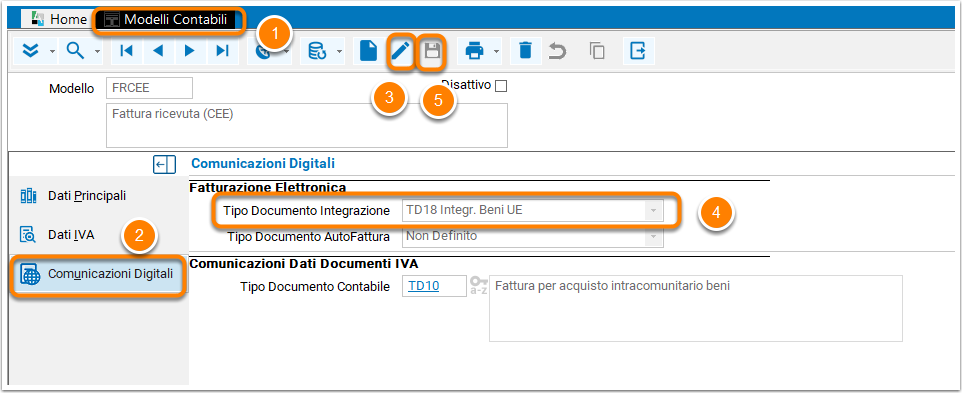Image resolution: width=962 pixels, height=393 pixels.
Task: Click the pencil edit icon
Action: tap(400, 51)
